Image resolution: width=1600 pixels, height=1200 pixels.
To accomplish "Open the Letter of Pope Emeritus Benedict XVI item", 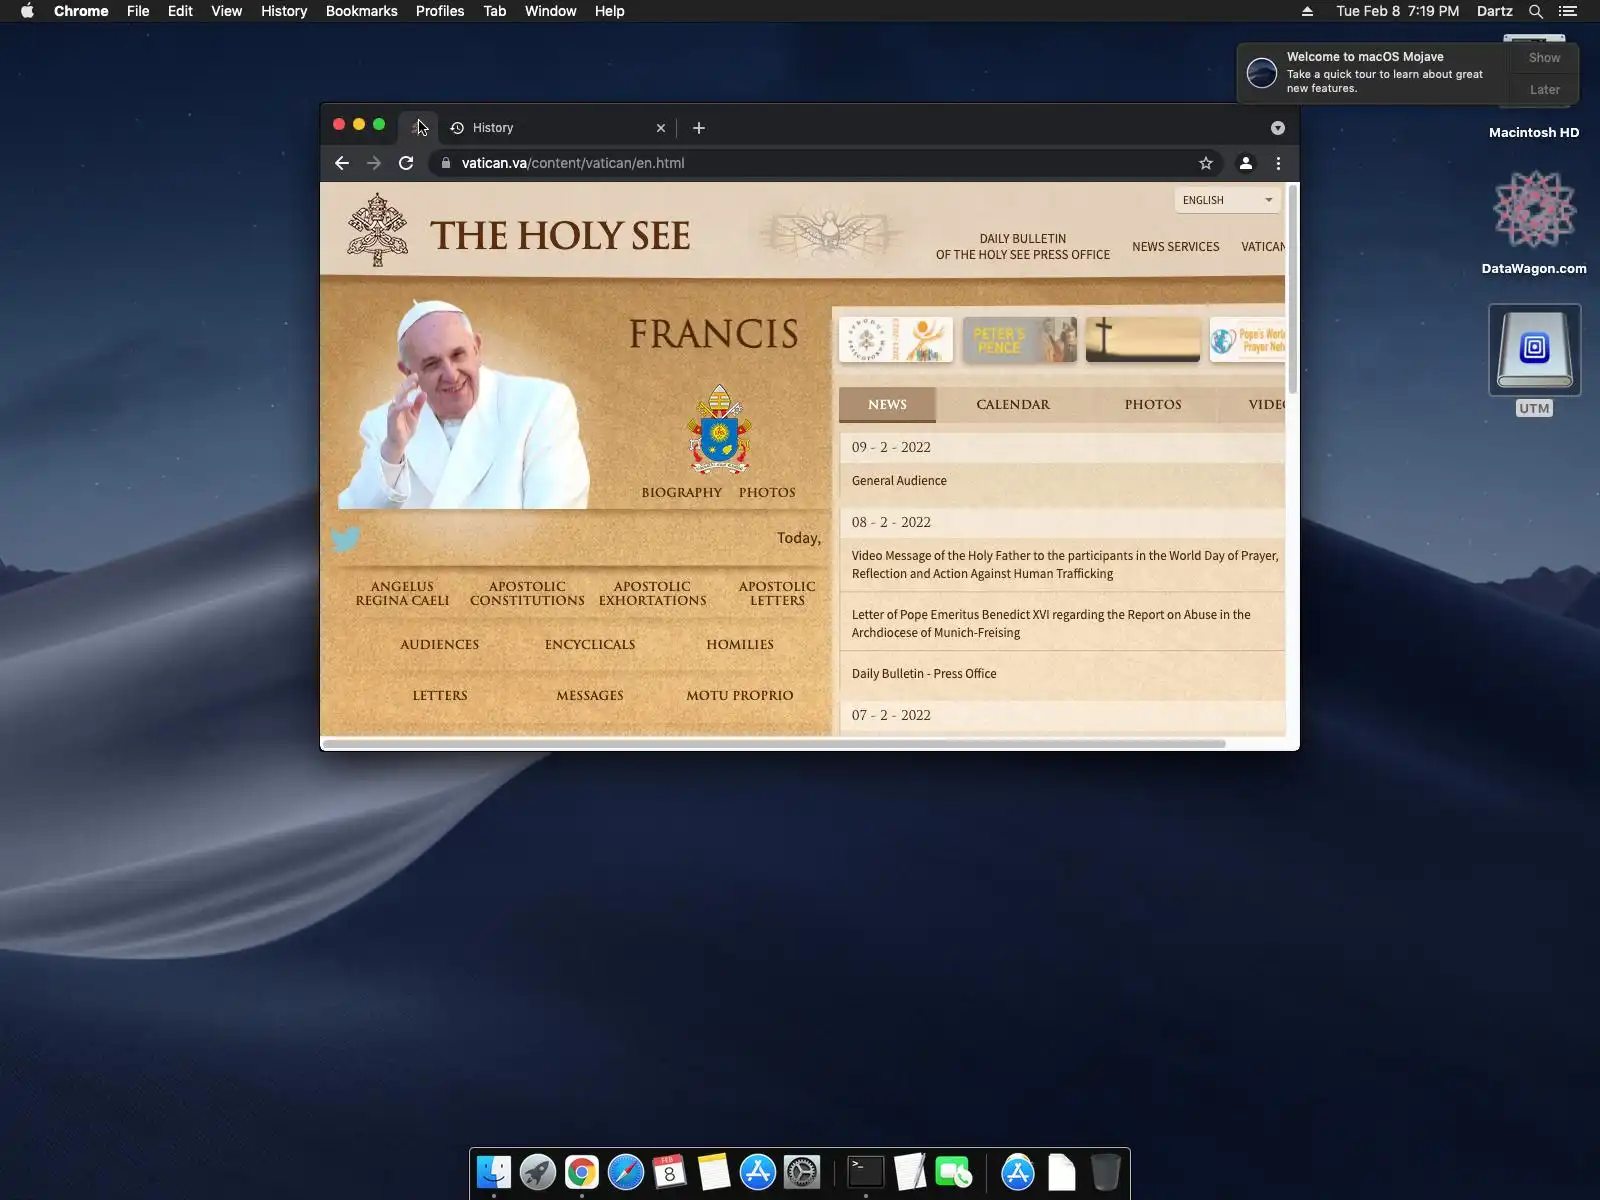I will click(x=1051, y=624).
